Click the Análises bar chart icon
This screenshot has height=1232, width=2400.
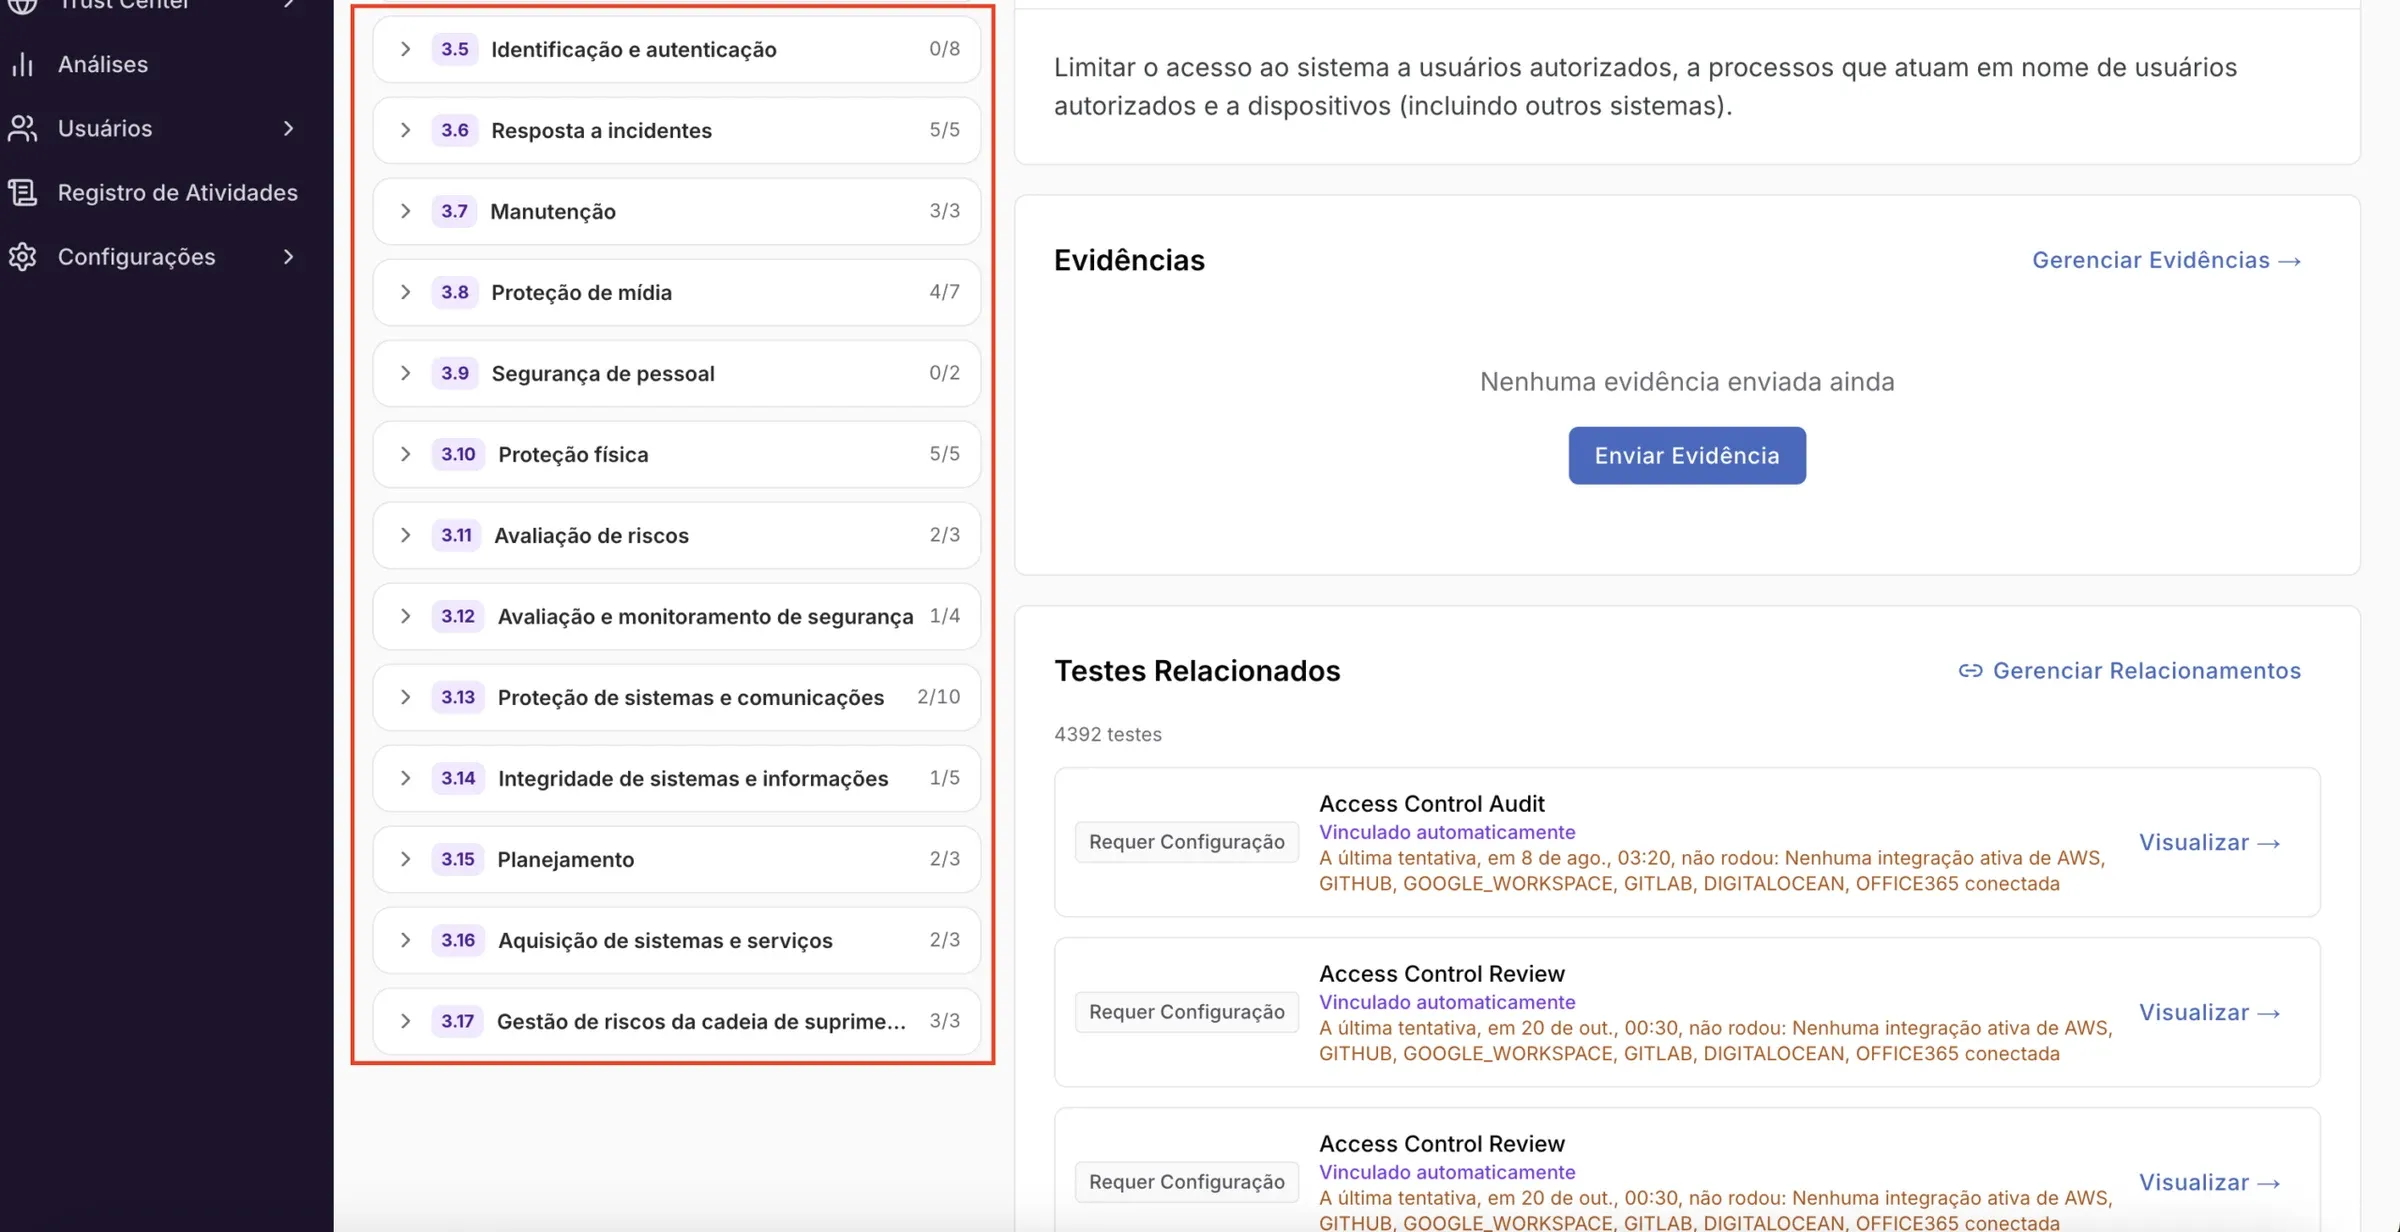click(23, 64)
